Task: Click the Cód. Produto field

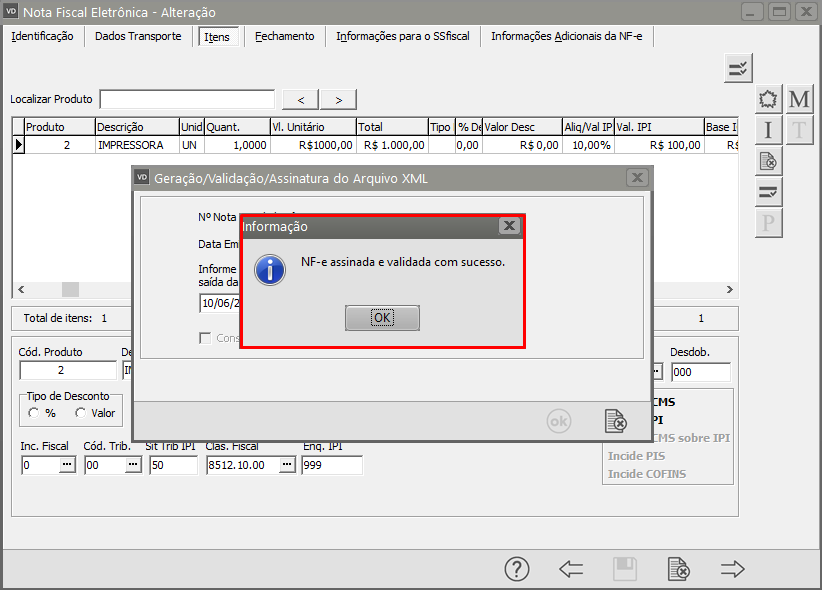Action: 68,370
